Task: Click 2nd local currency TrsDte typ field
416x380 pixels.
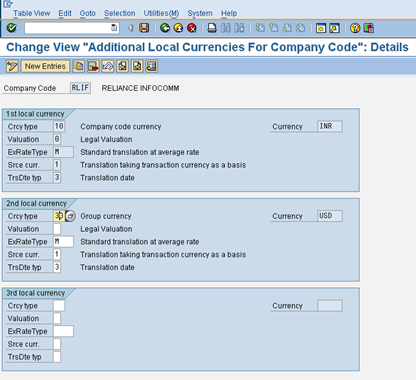Action: (x=57, y=267)
